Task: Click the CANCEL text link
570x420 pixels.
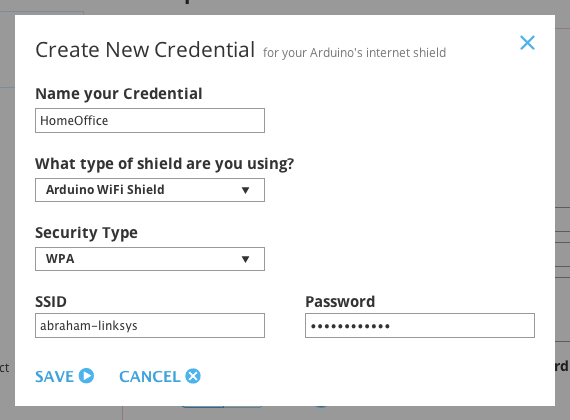Action: coord(150,376)
